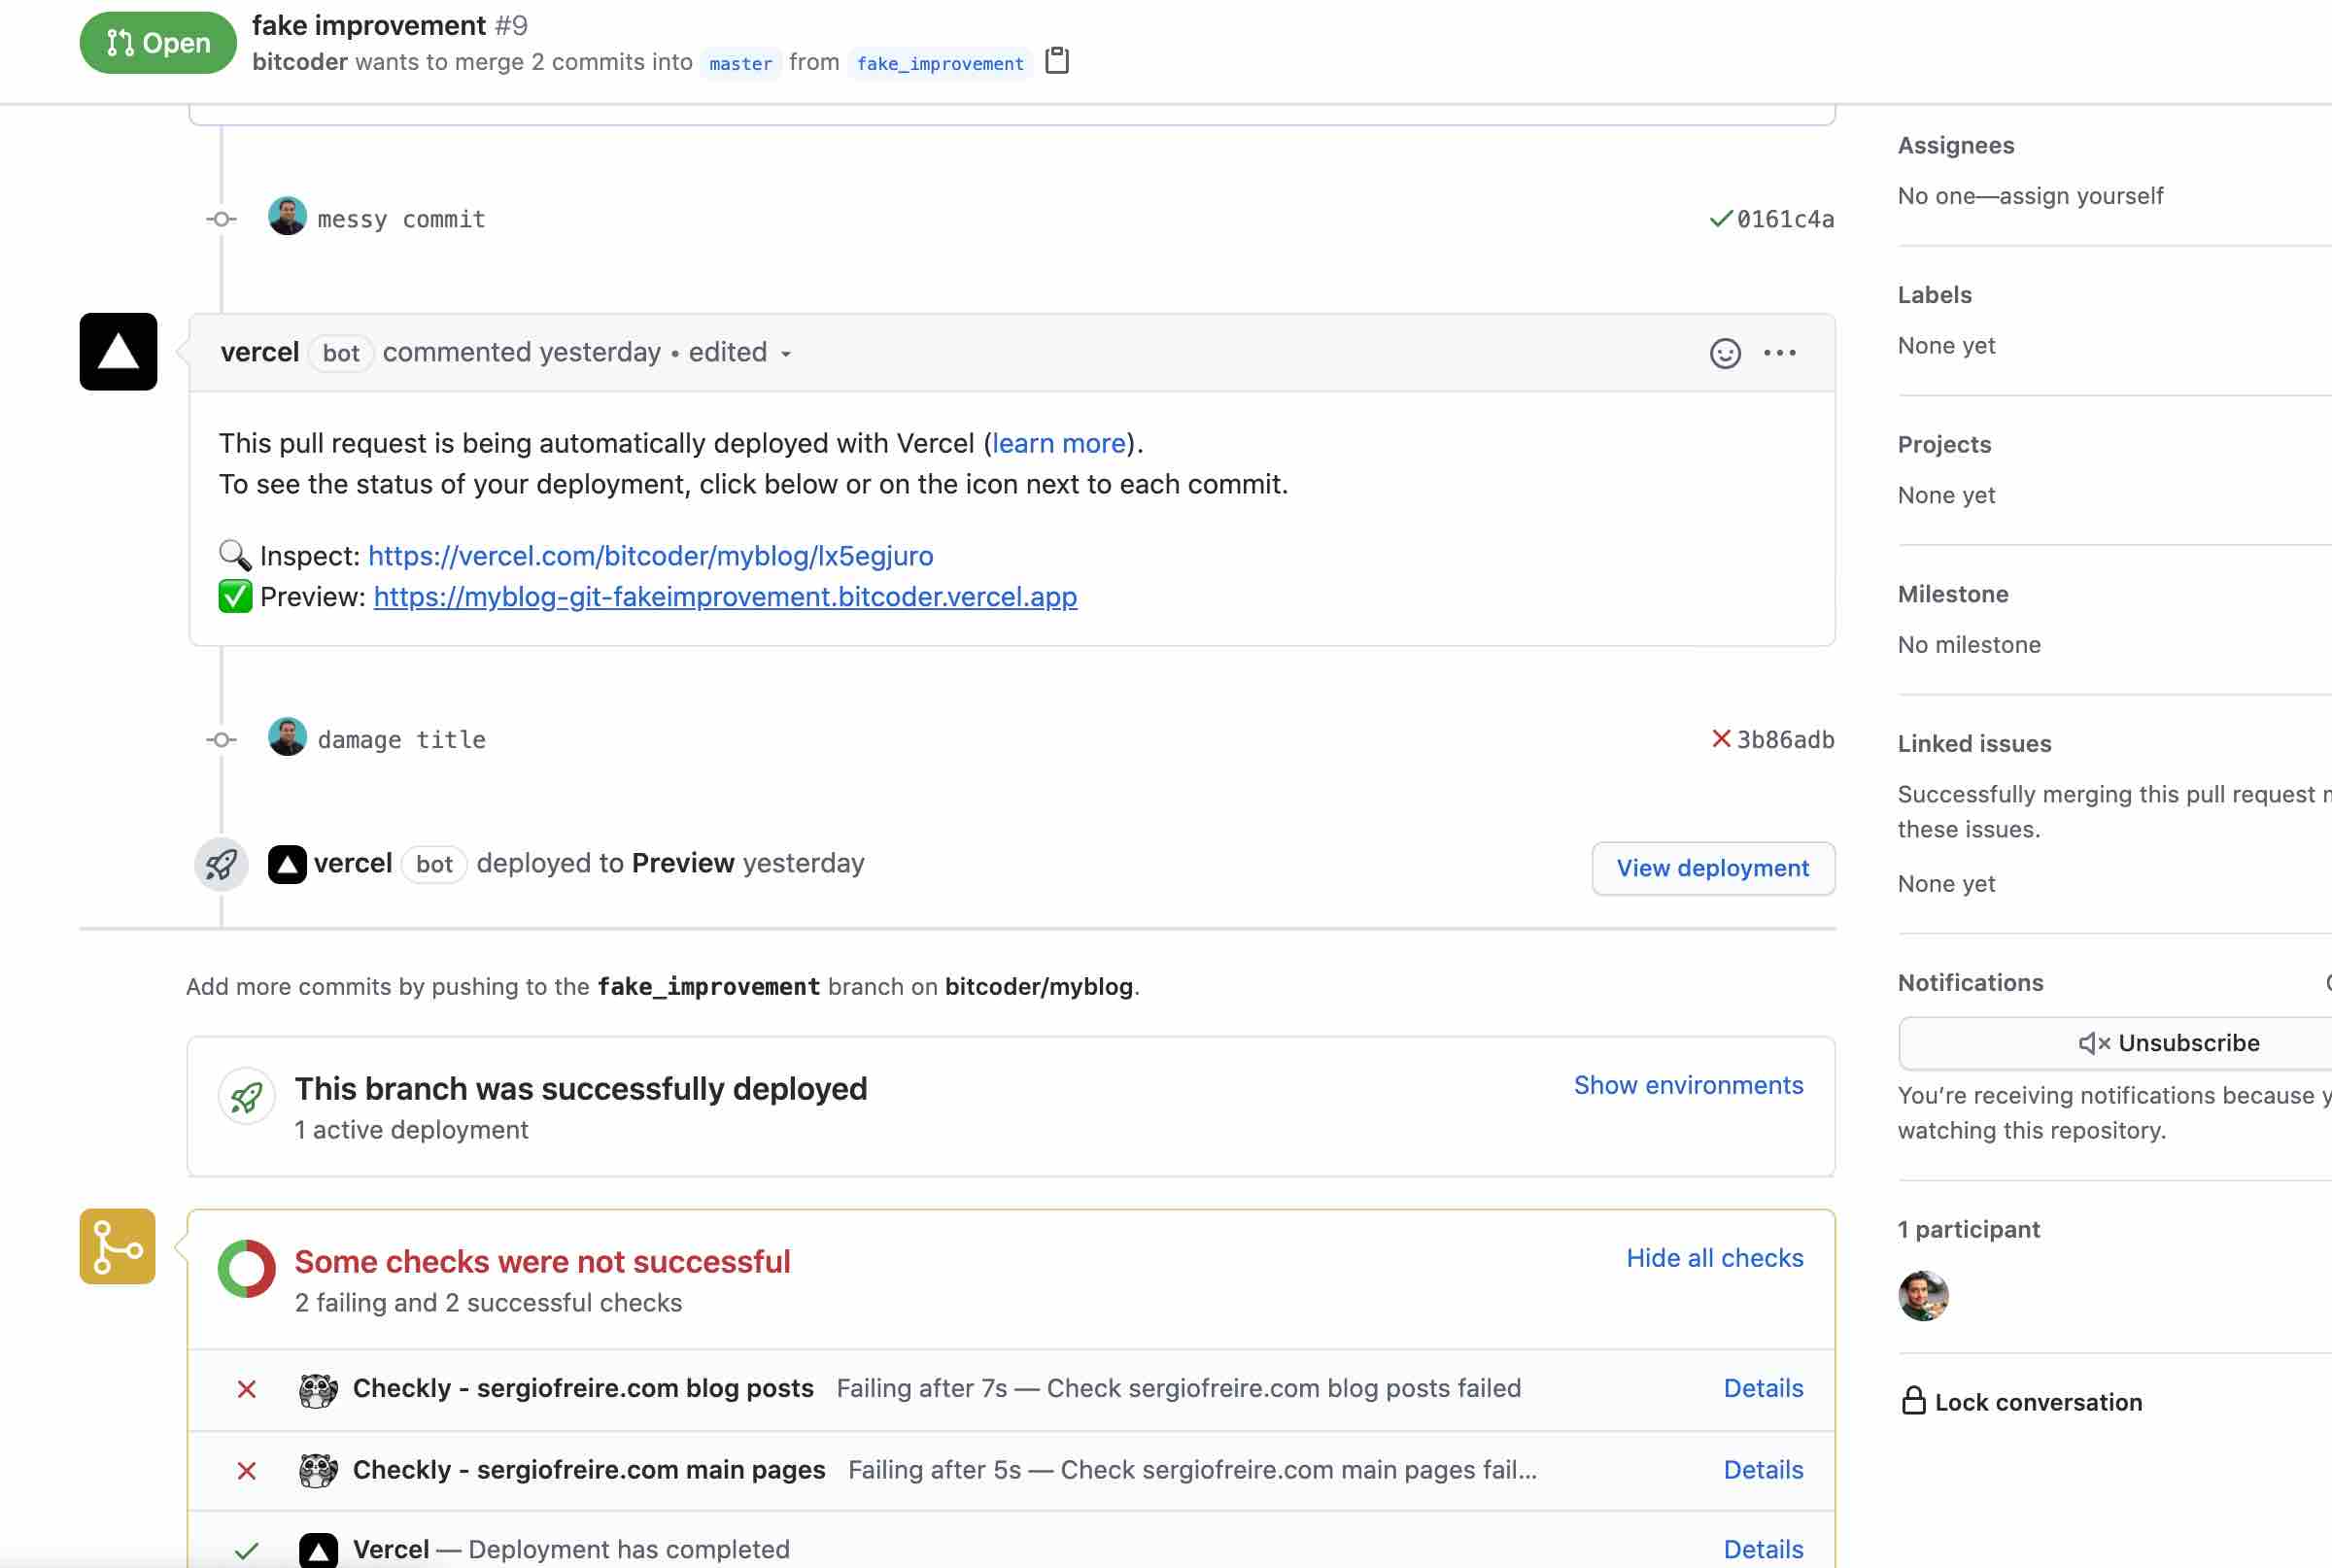This screenshot has width=2332, height=1568.
Task: Open Projects sidebar section
Action: [x=1944, y=444]
